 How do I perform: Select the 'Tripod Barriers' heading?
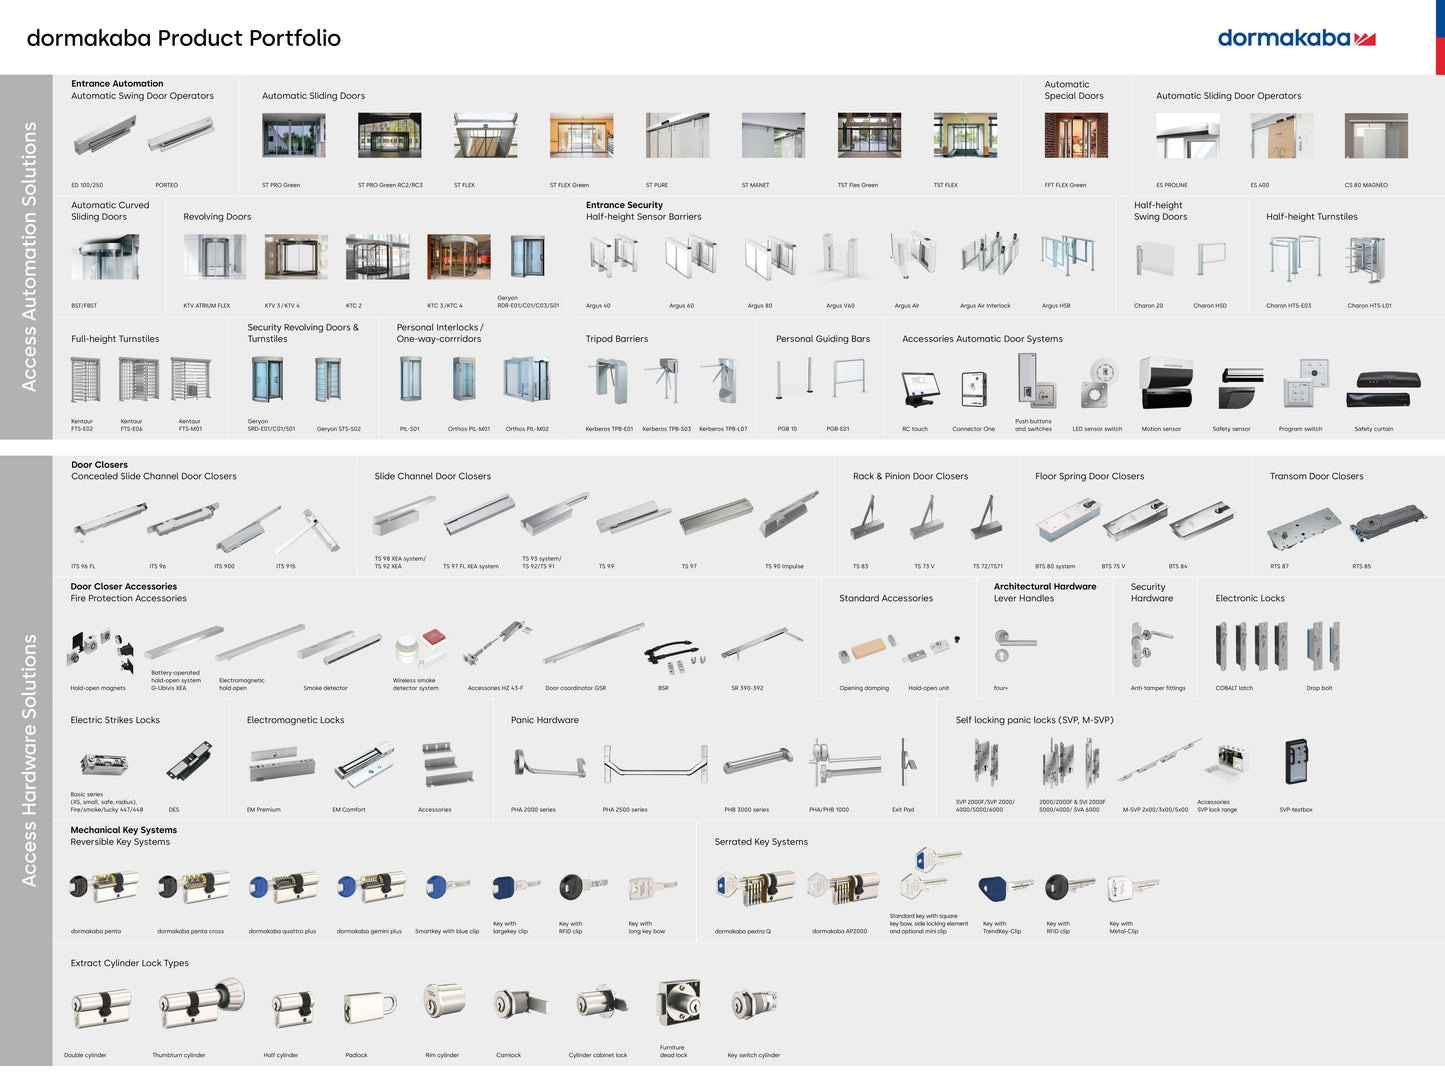coord(617,339)
